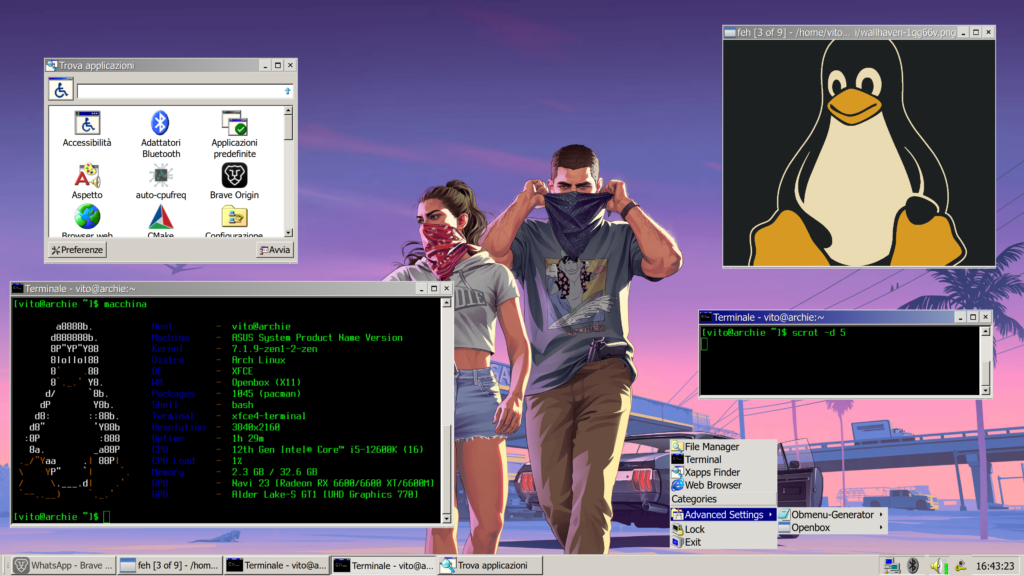Click the Avvia launch button
Screen dimensions: 1024x576
[x=275, y=249]
